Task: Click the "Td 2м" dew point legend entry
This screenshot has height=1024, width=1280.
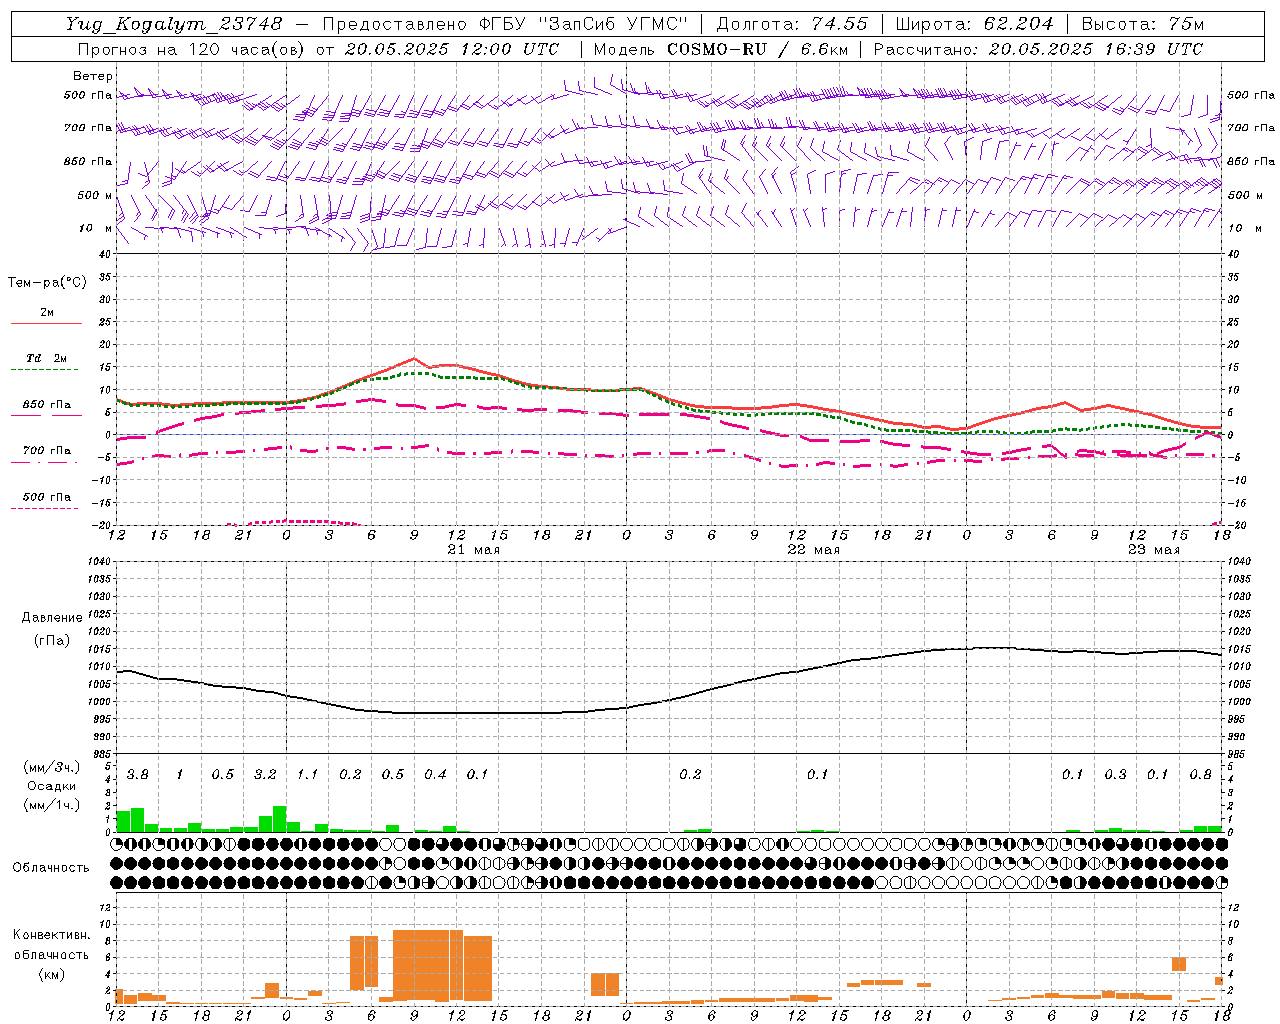Action: pyautogui.click(x=47, y=358)
